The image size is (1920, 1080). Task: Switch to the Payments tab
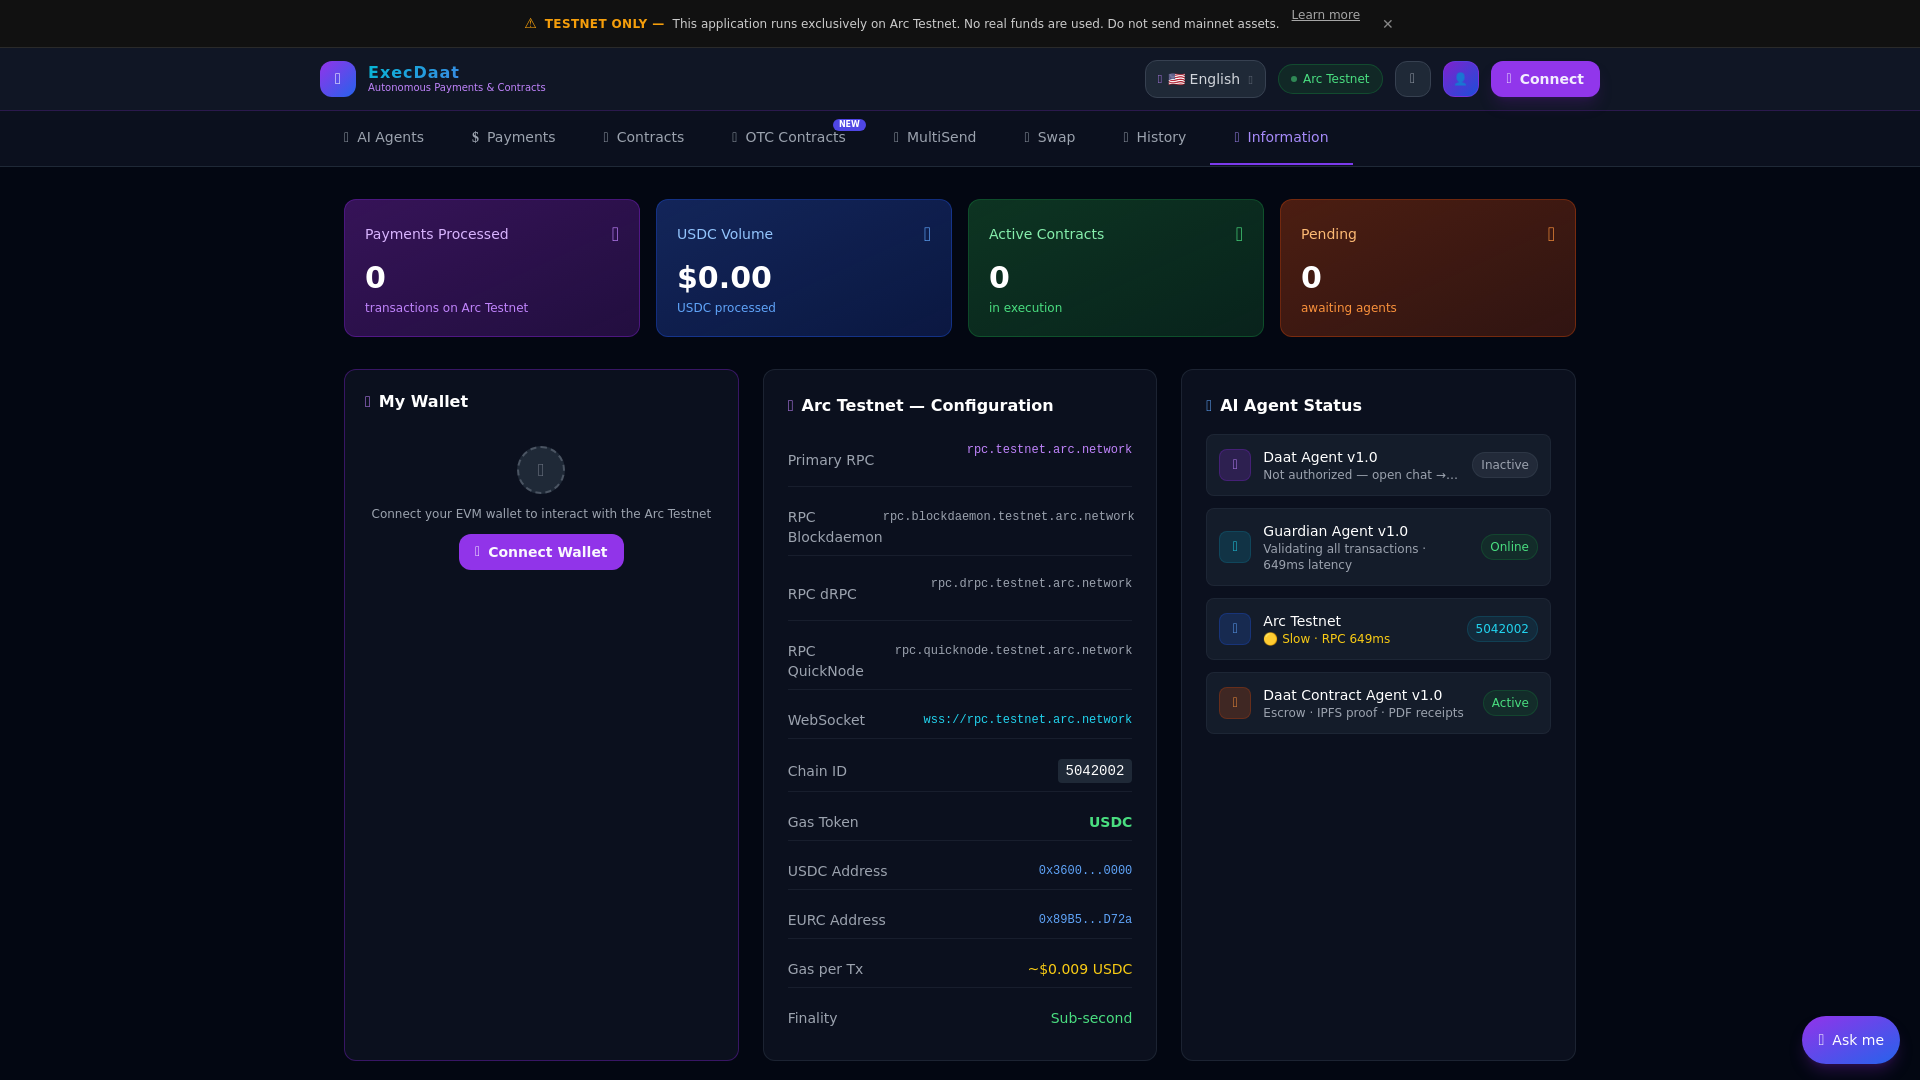(x=513, y=137)
